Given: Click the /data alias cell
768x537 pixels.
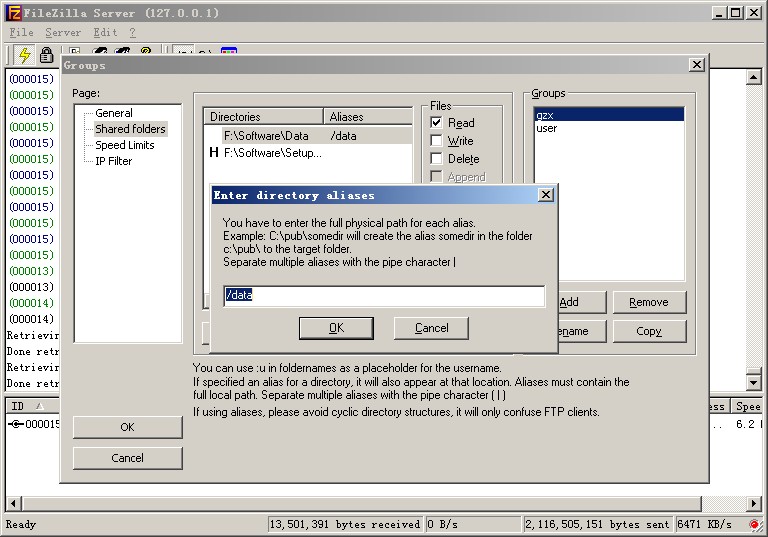Looking at the screenshot, I should (x=343, y=136).
